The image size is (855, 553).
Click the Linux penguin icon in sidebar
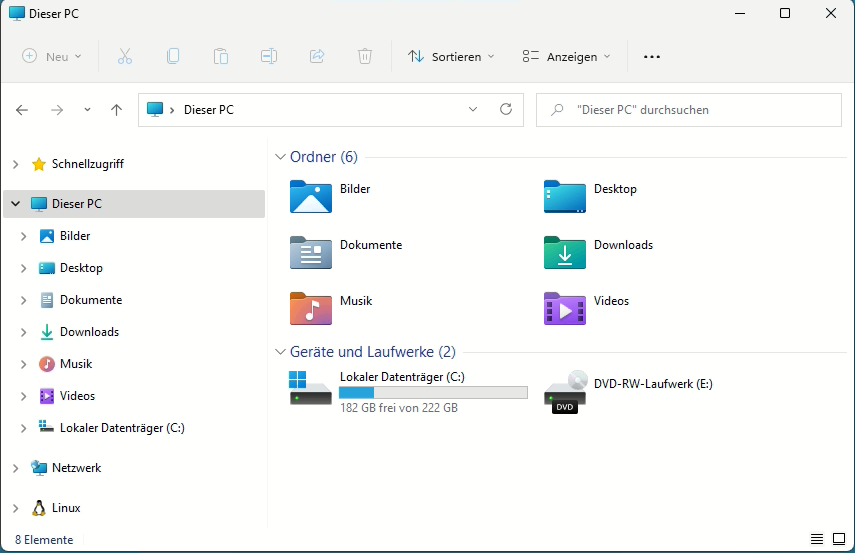coord(39,508)
